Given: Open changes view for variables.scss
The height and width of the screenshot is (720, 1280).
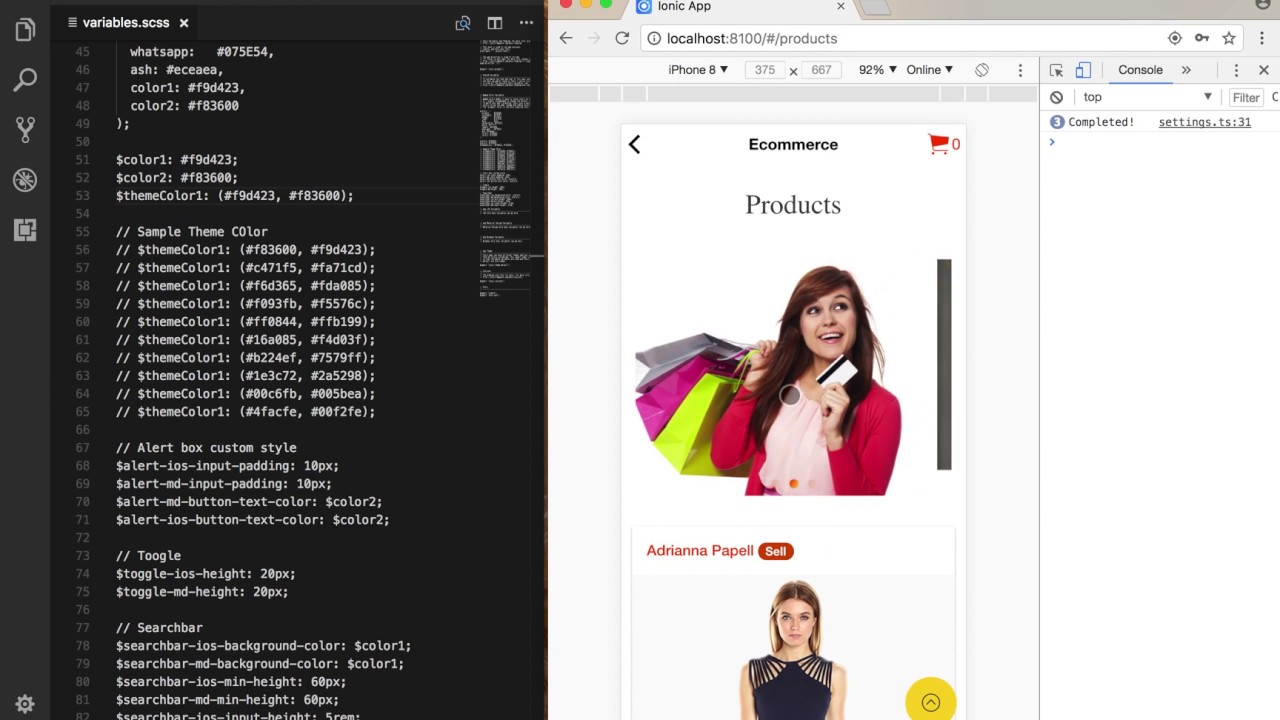Looking at the screenshot, I should 462,22.
